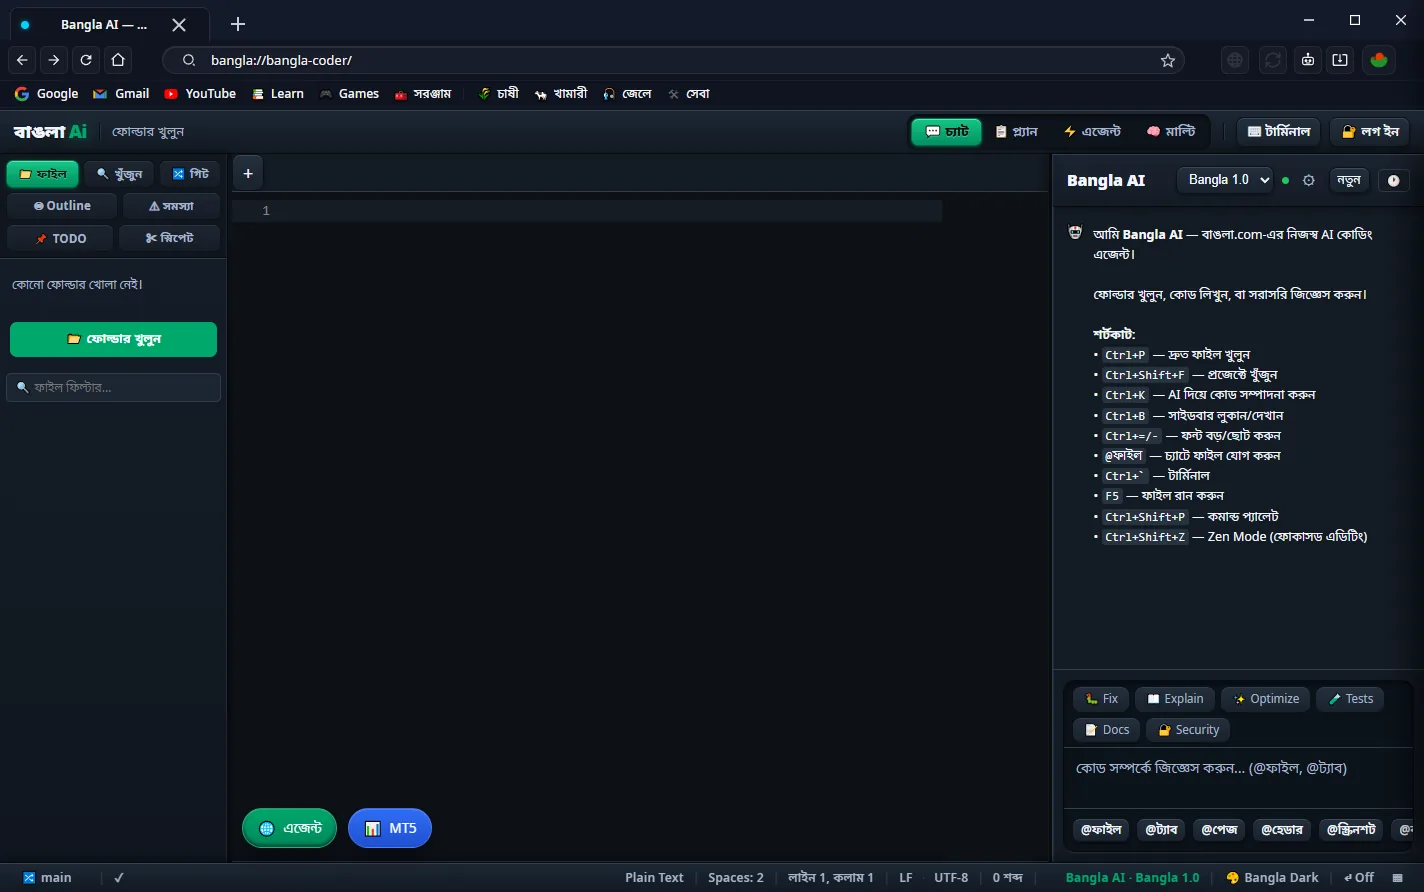
Task: Change the Bangla Dark theme in status bar
Action: 1272,877
